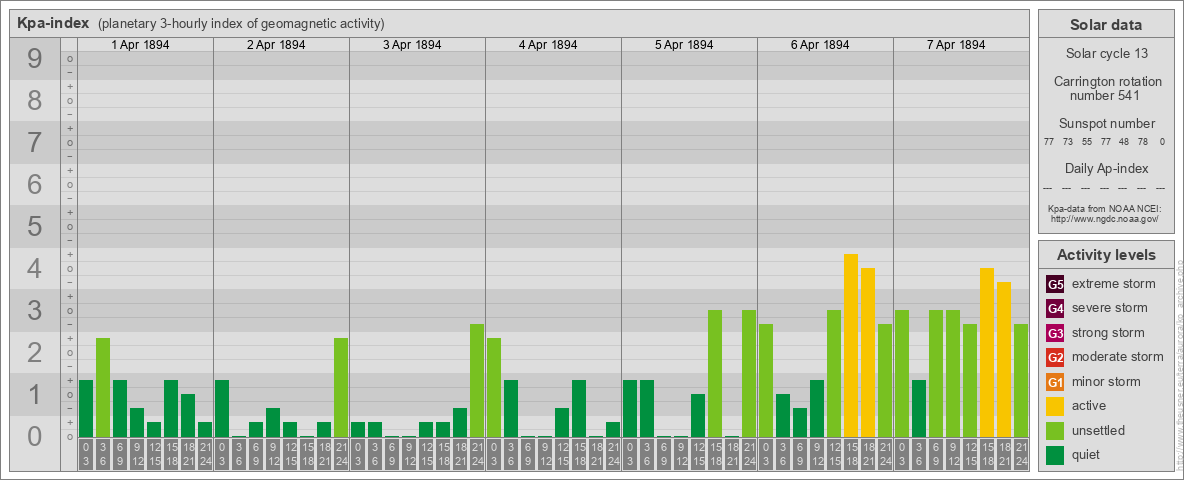
Task: Click the moderate storm legend label
Action: coord(1118,357)
